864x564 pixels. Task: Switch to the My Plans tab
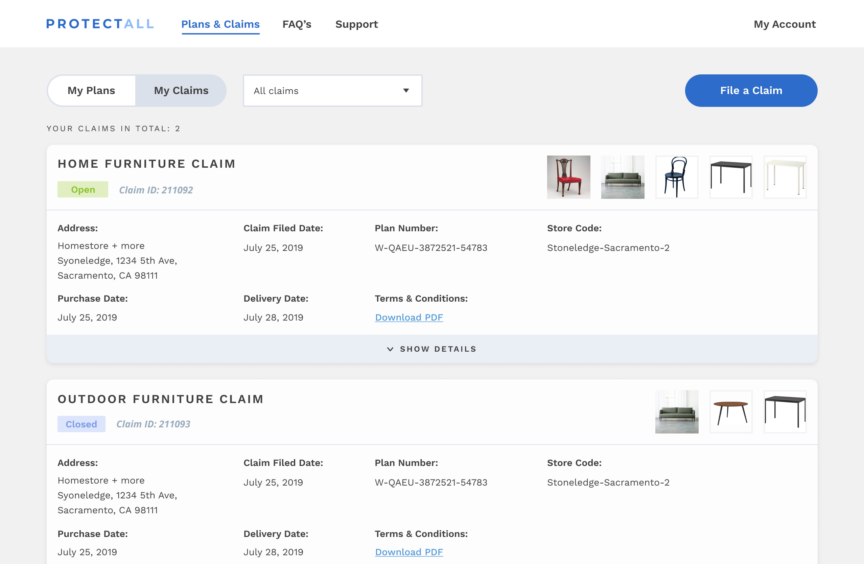tap(91, 90)
